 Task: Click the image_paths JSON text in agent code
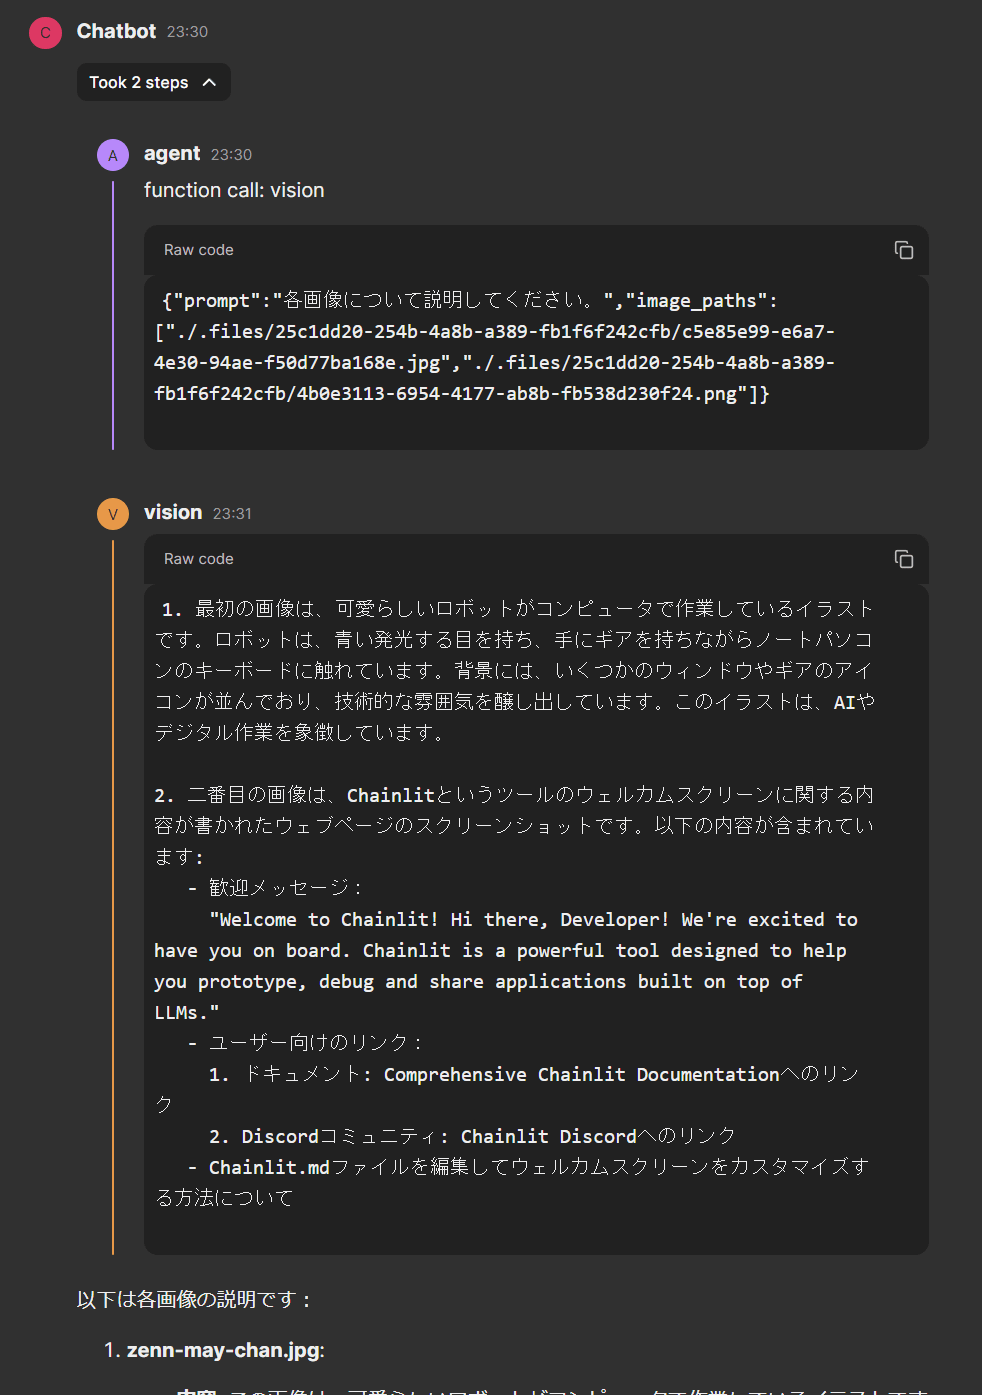pos(495,347)
